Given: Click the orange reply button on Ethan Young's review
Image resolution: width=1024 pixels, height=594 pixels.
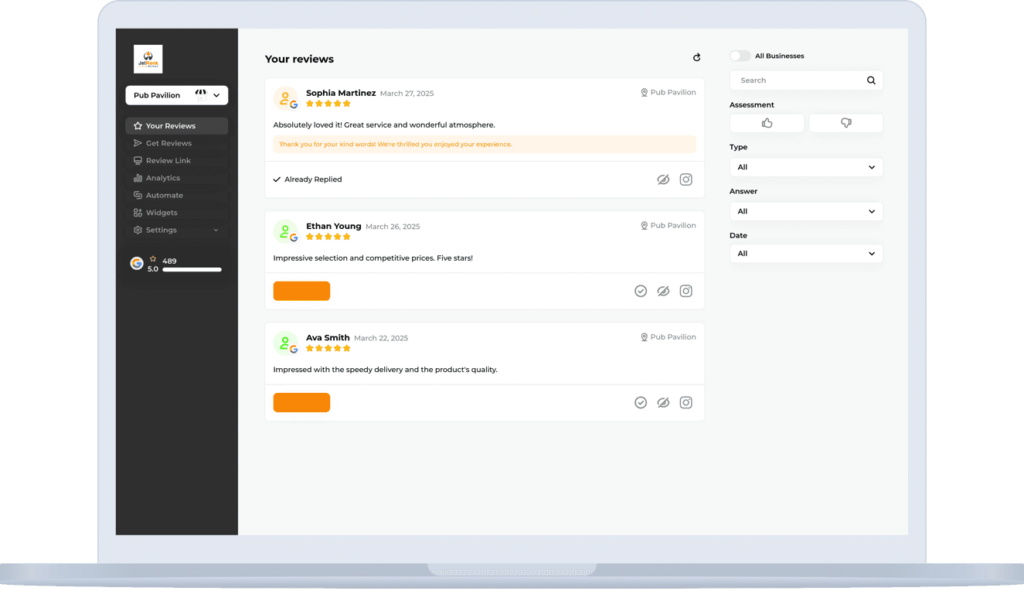Looking at the screenshot, I should click(302, 291).
